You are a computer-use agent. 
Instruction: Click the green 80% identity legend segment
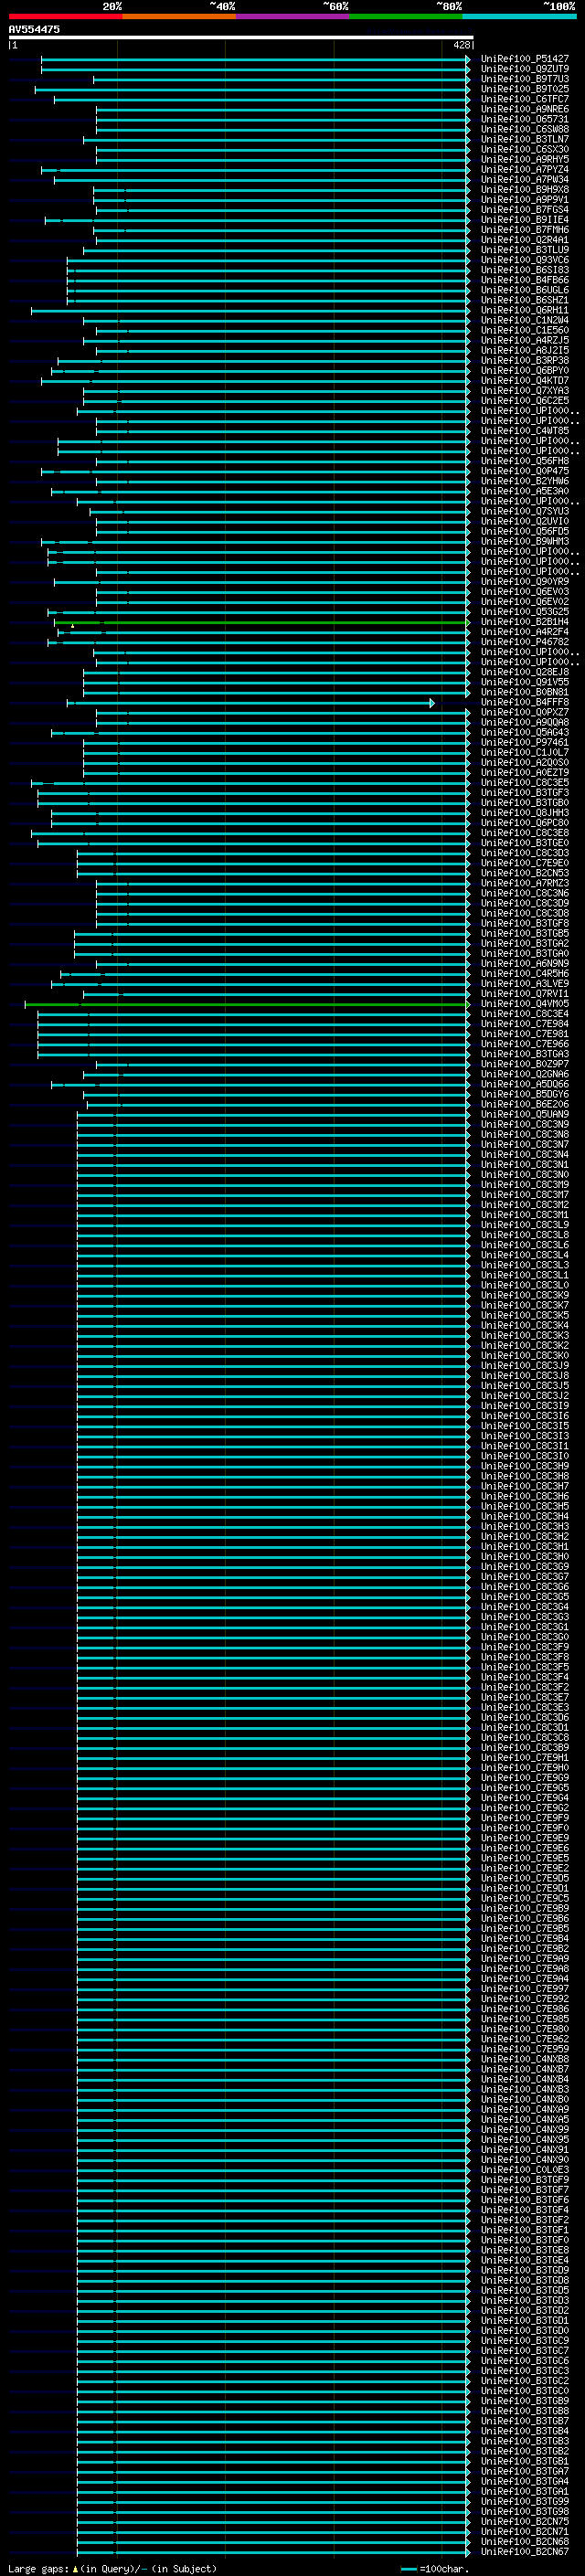pyautogui.click(x=406, y=16)
